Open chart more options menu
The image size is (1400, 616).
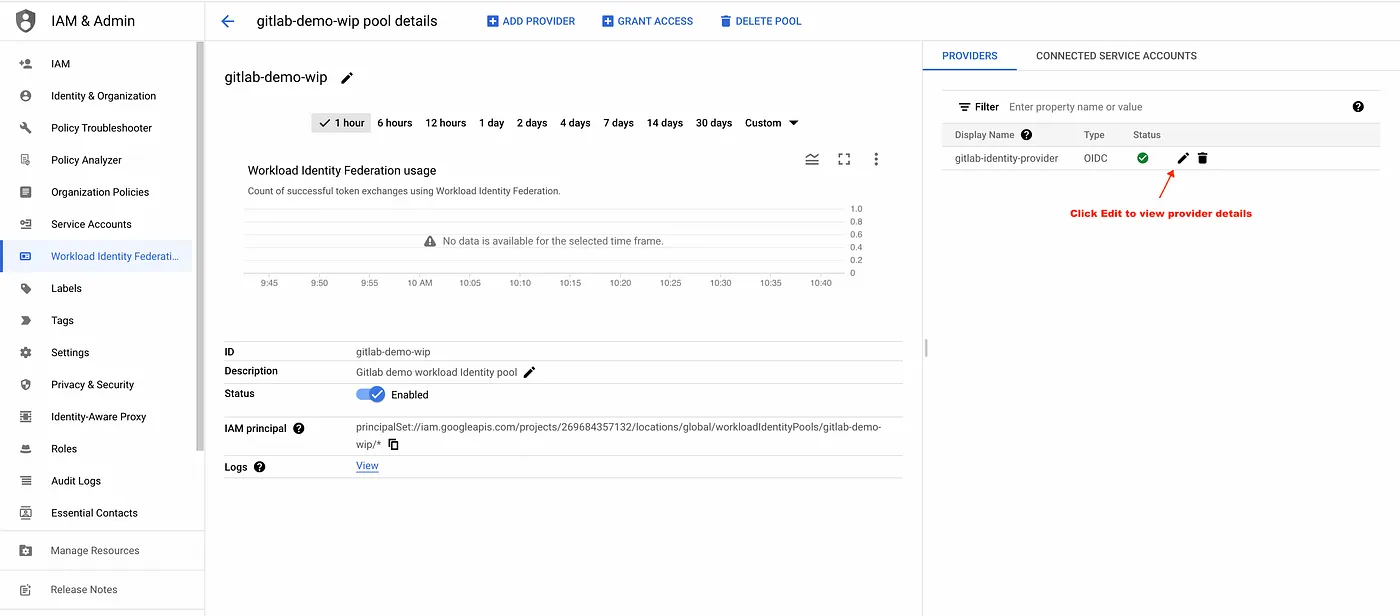tap(876, 159)
